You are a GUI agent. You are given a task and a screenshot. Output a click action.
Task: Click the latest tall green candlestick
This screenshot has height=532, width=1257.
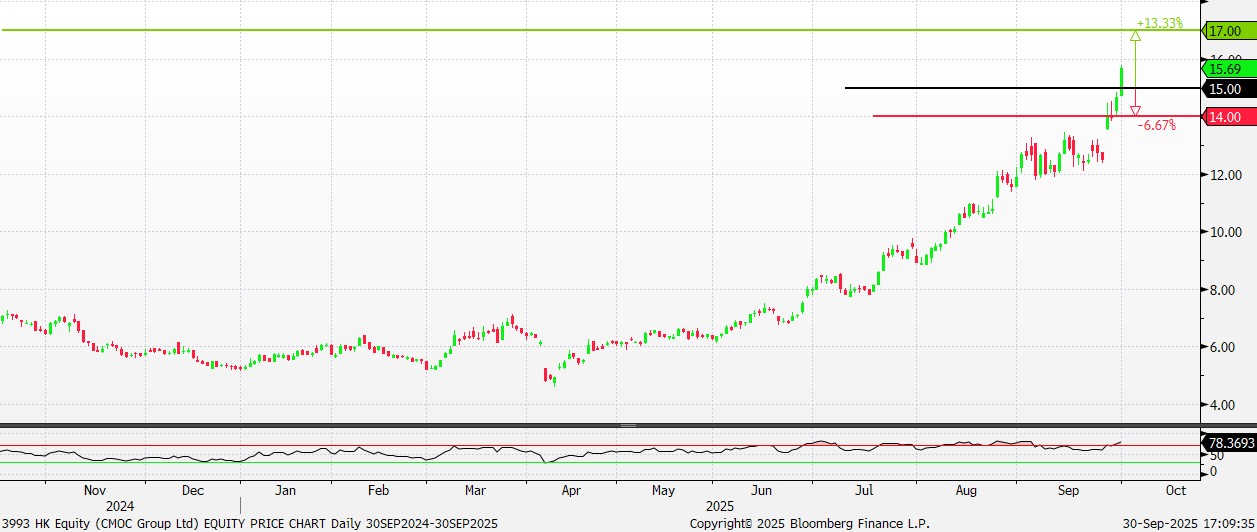click(1122, 81)
